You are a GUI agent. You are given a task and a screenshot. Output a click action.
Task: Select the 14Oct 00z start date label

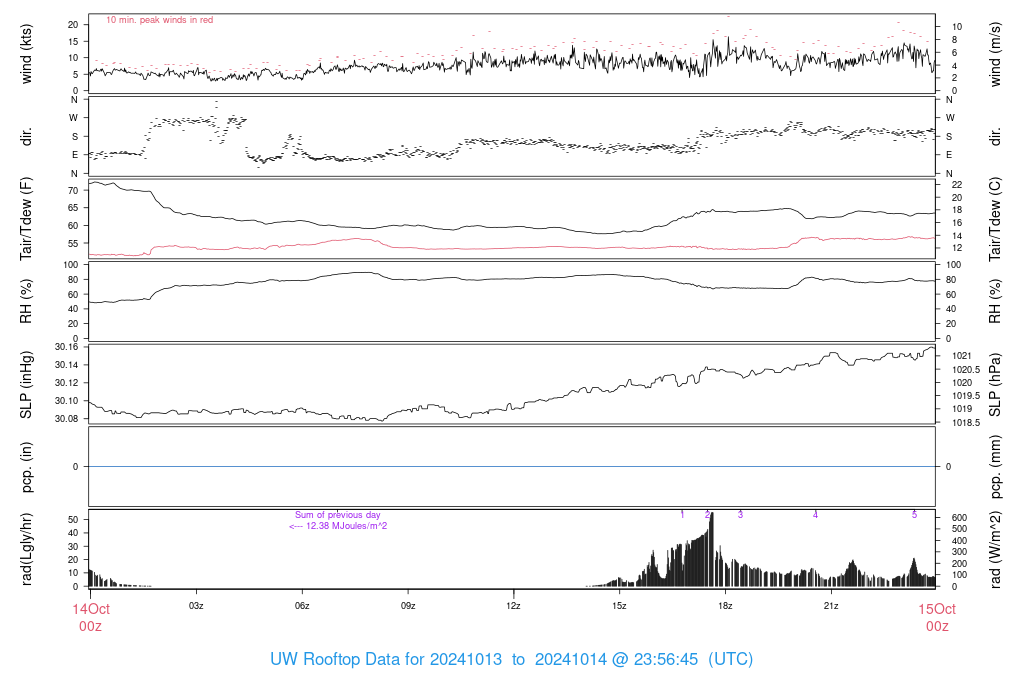coord(90,616)
